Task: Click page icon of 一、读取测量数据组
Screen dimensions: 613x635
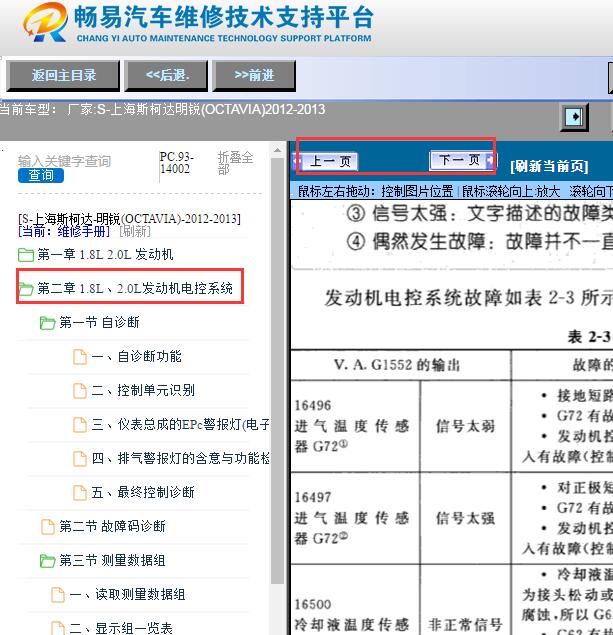Action: tap(58, 595)
